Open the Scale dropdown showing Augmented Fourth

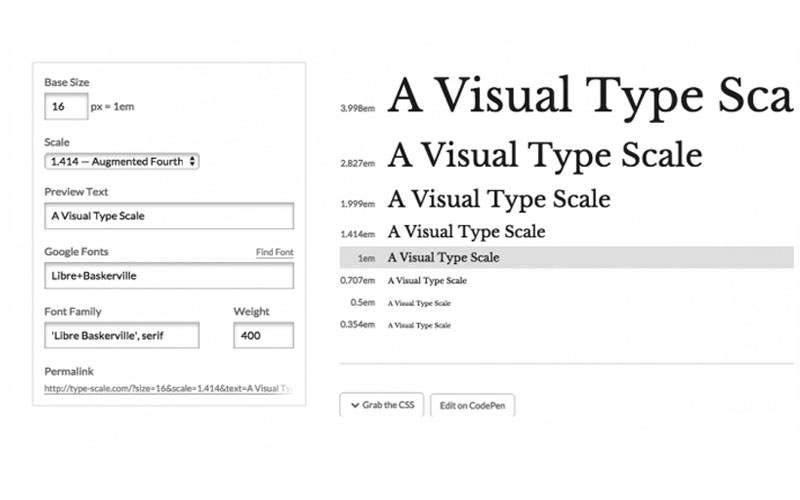121,161
